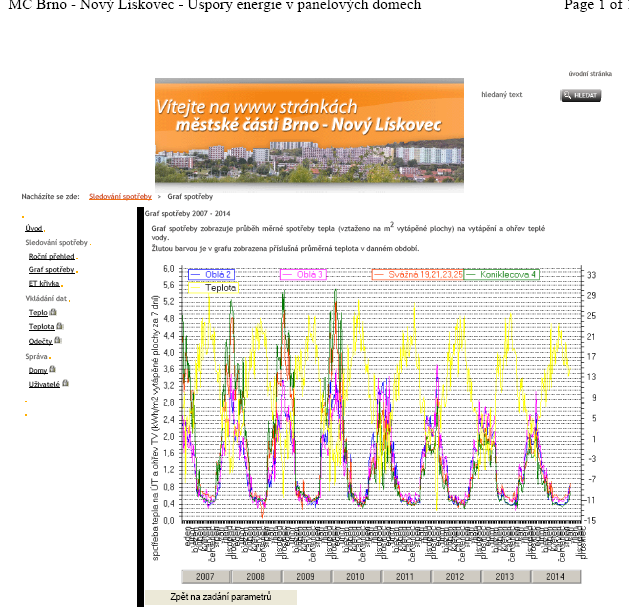
Task: Select the 2011 year button under the chart
Action: 405,577
